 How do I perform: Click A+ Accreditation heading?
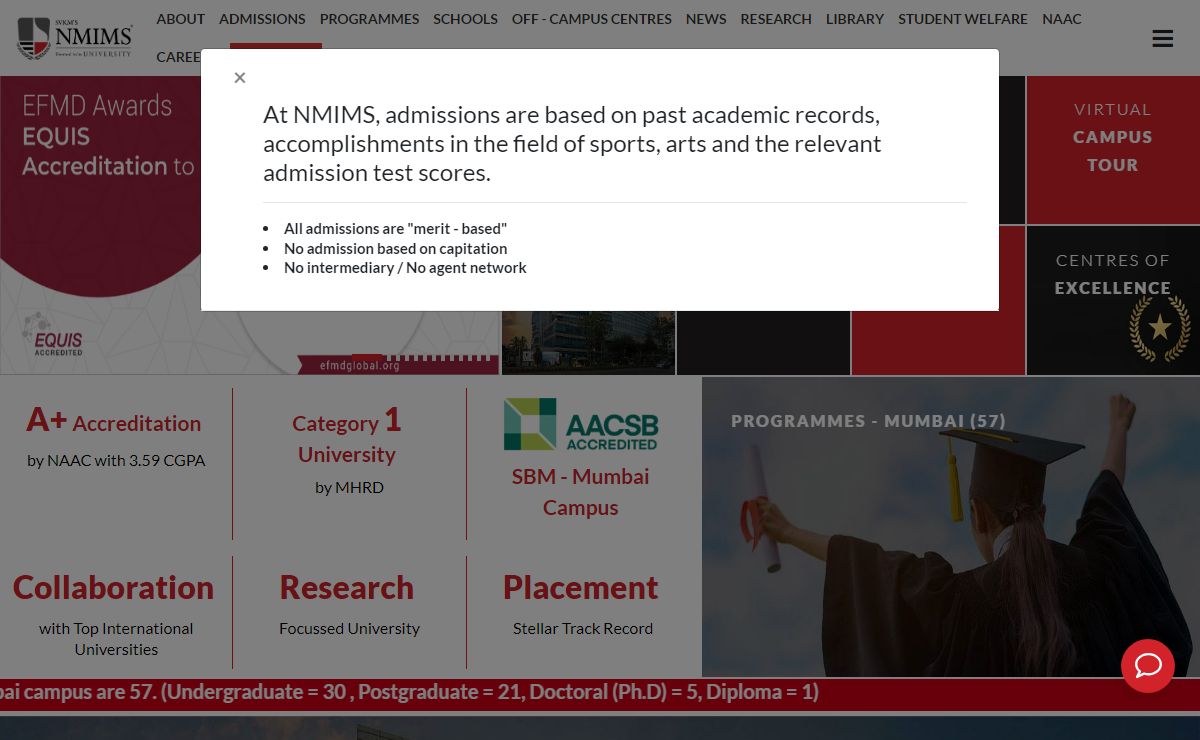(114, 422)
